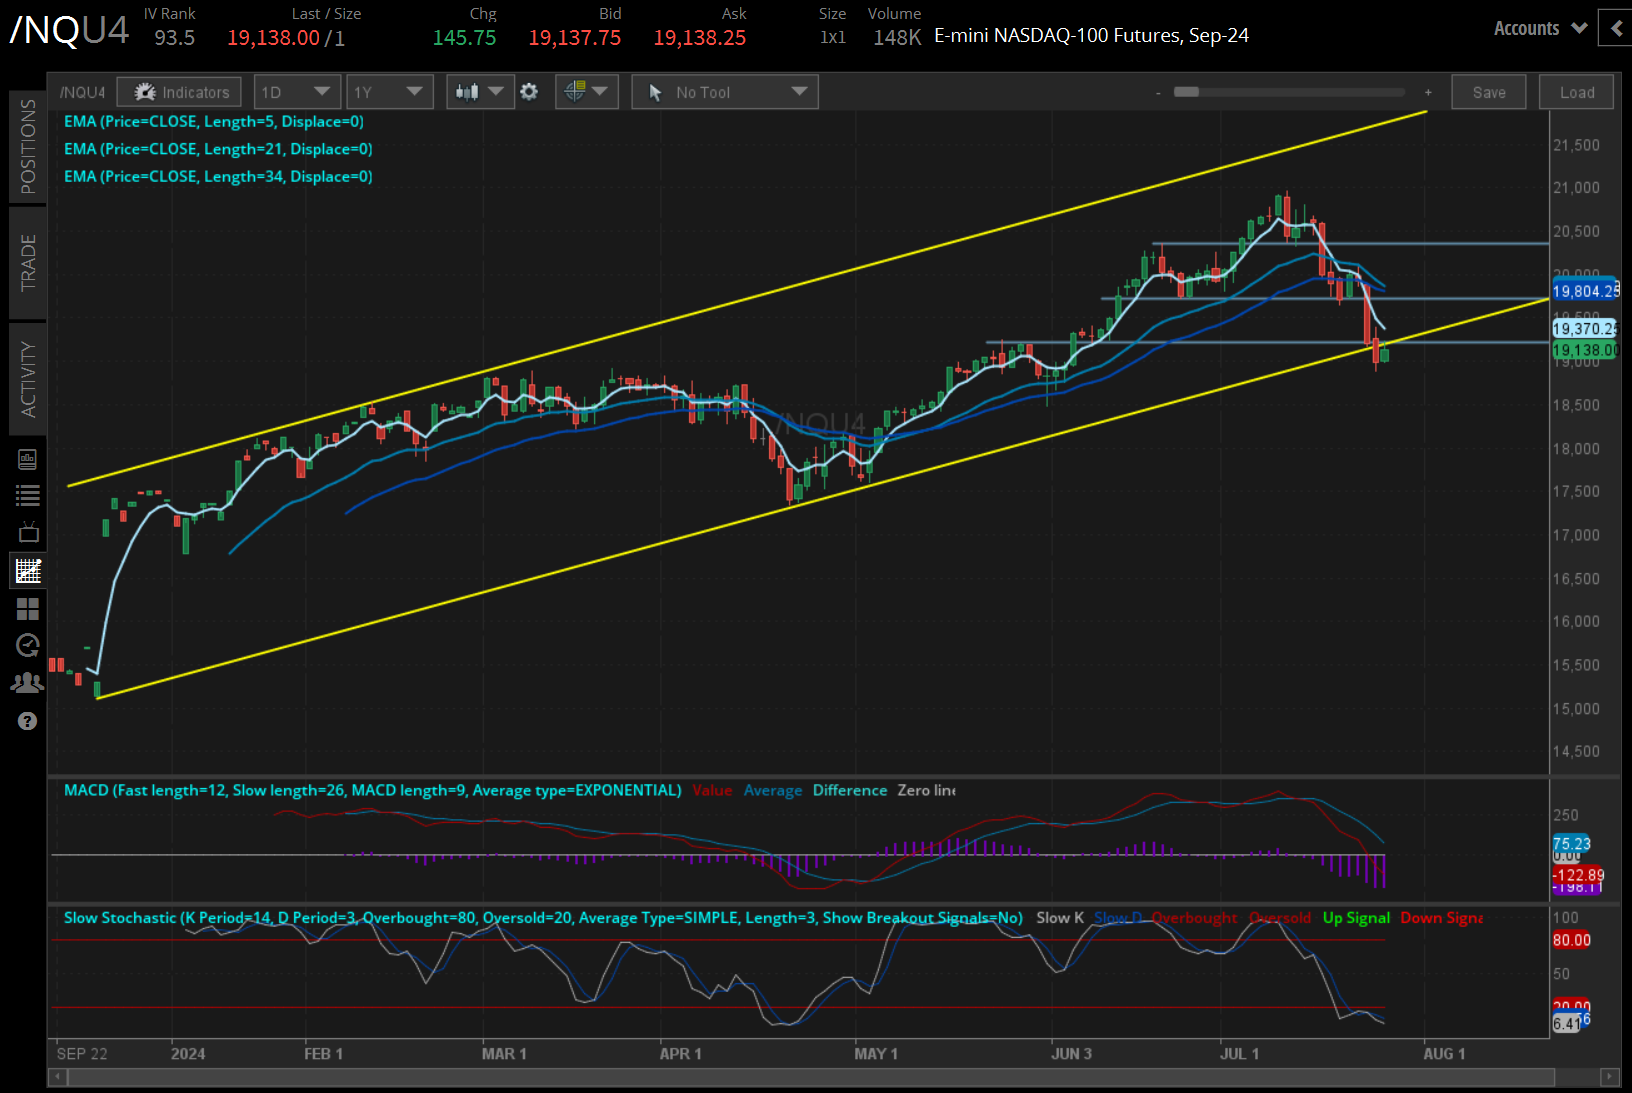
Task: Switch to the POSITIONS tab
Action: pyautogui.click(x=28, y=146)
